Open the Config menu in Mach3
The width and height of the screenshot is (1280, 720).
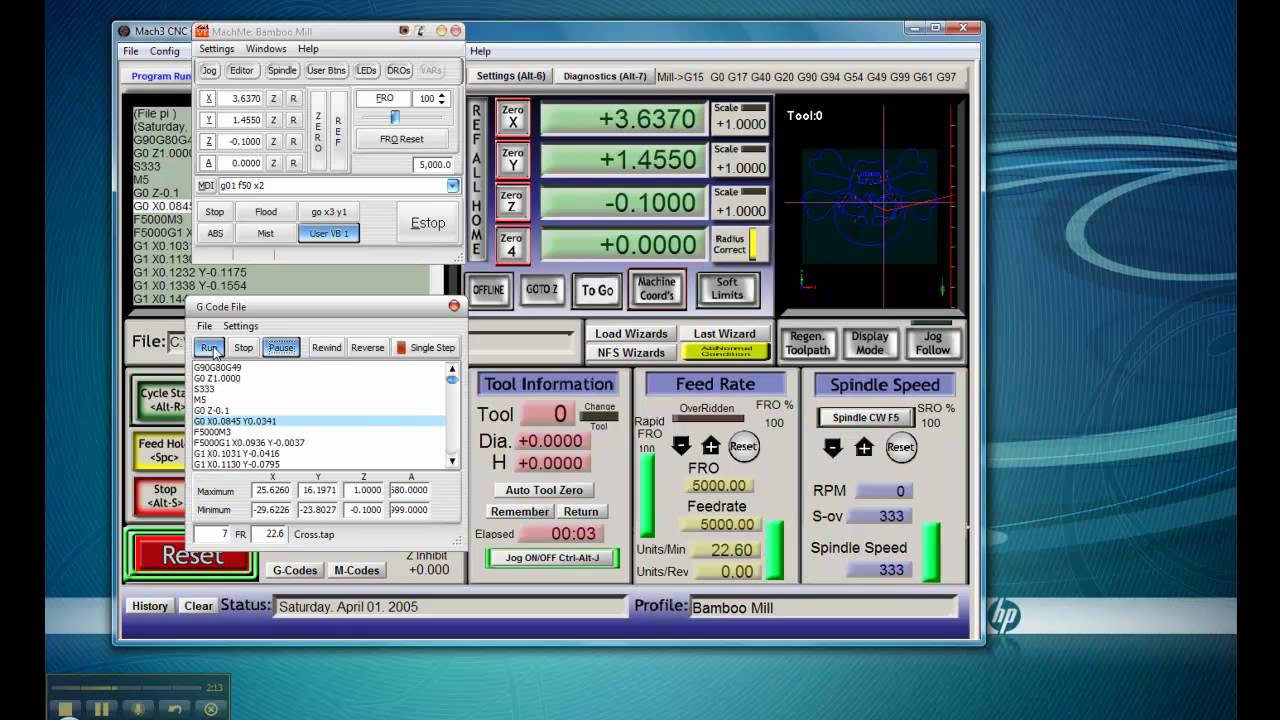[165, 51]
